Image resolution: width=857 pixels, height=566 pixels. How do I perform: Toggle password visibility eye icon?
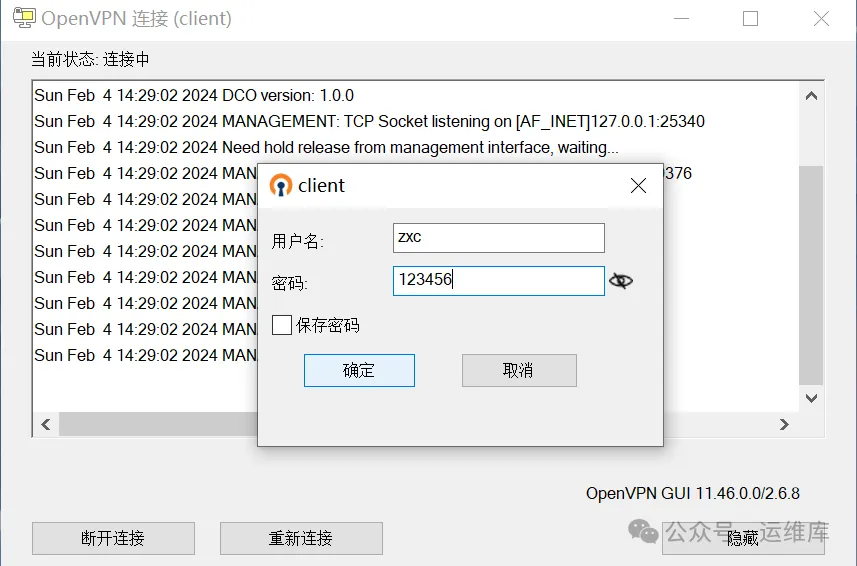coord(621,281)
